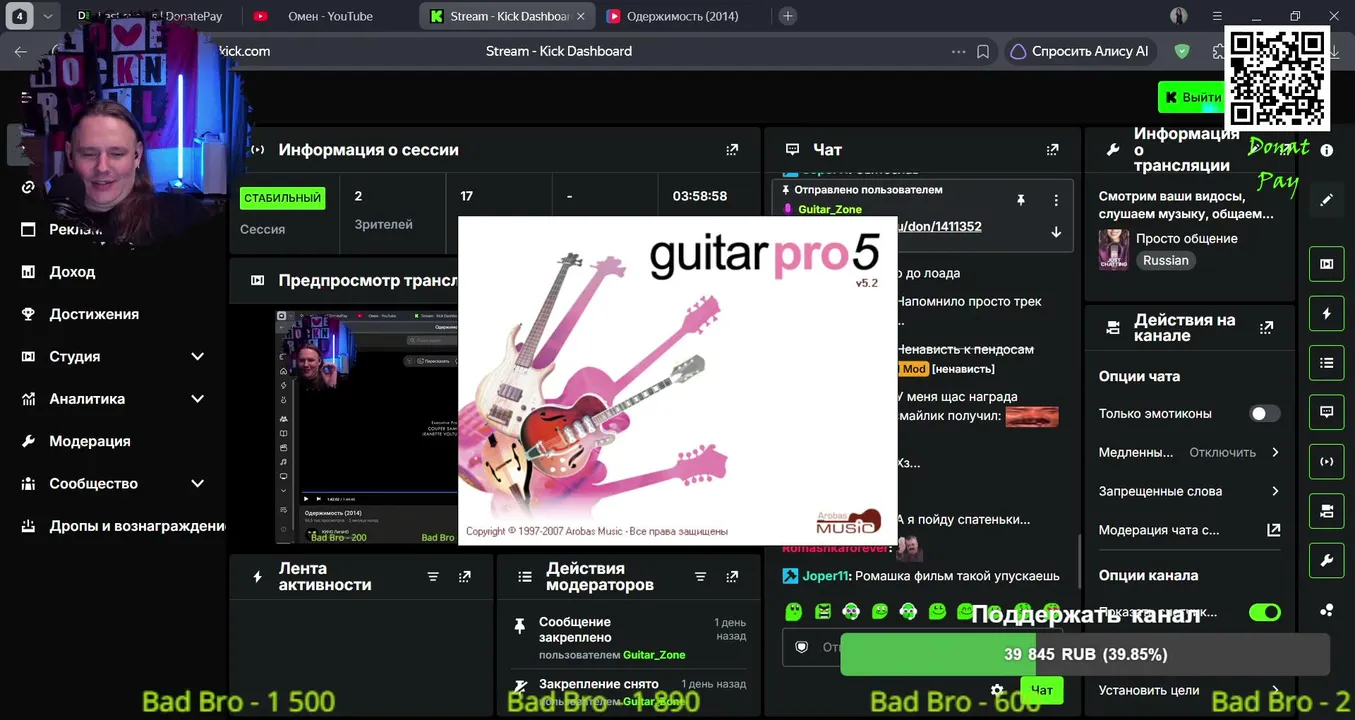Click the Сообщество people icon

click(28, 483)
